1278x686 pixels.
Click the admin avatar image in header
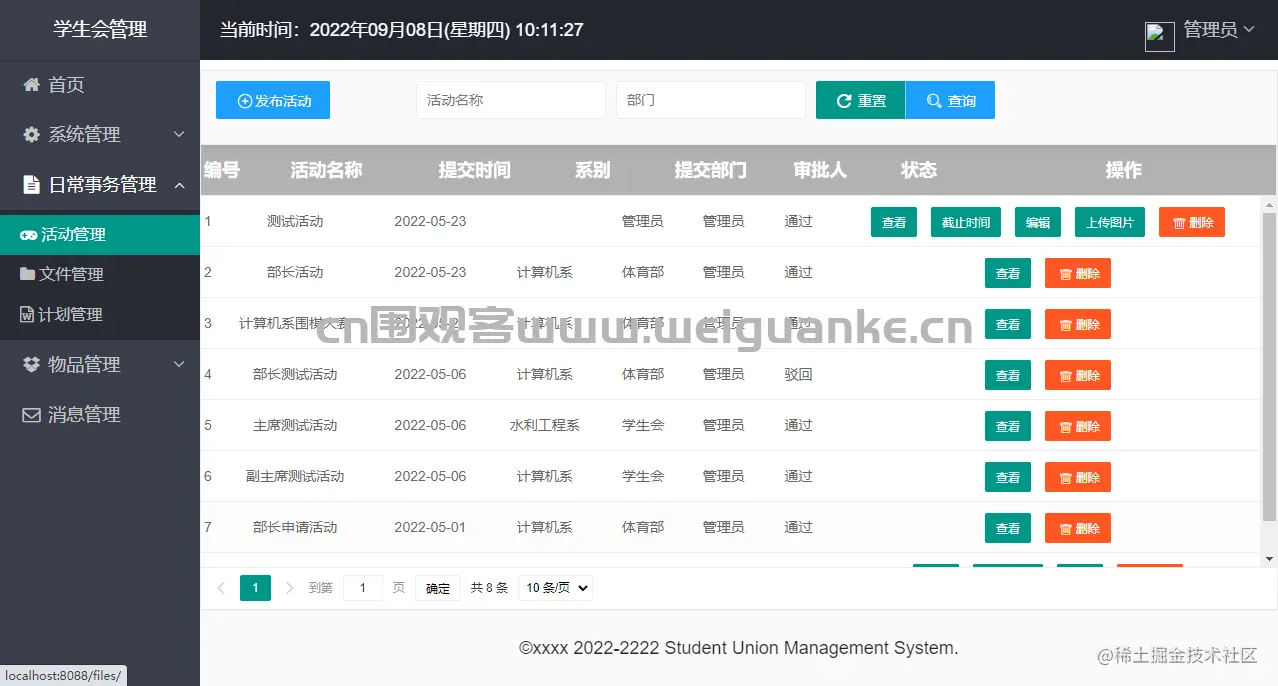(x=1159, y=36)
